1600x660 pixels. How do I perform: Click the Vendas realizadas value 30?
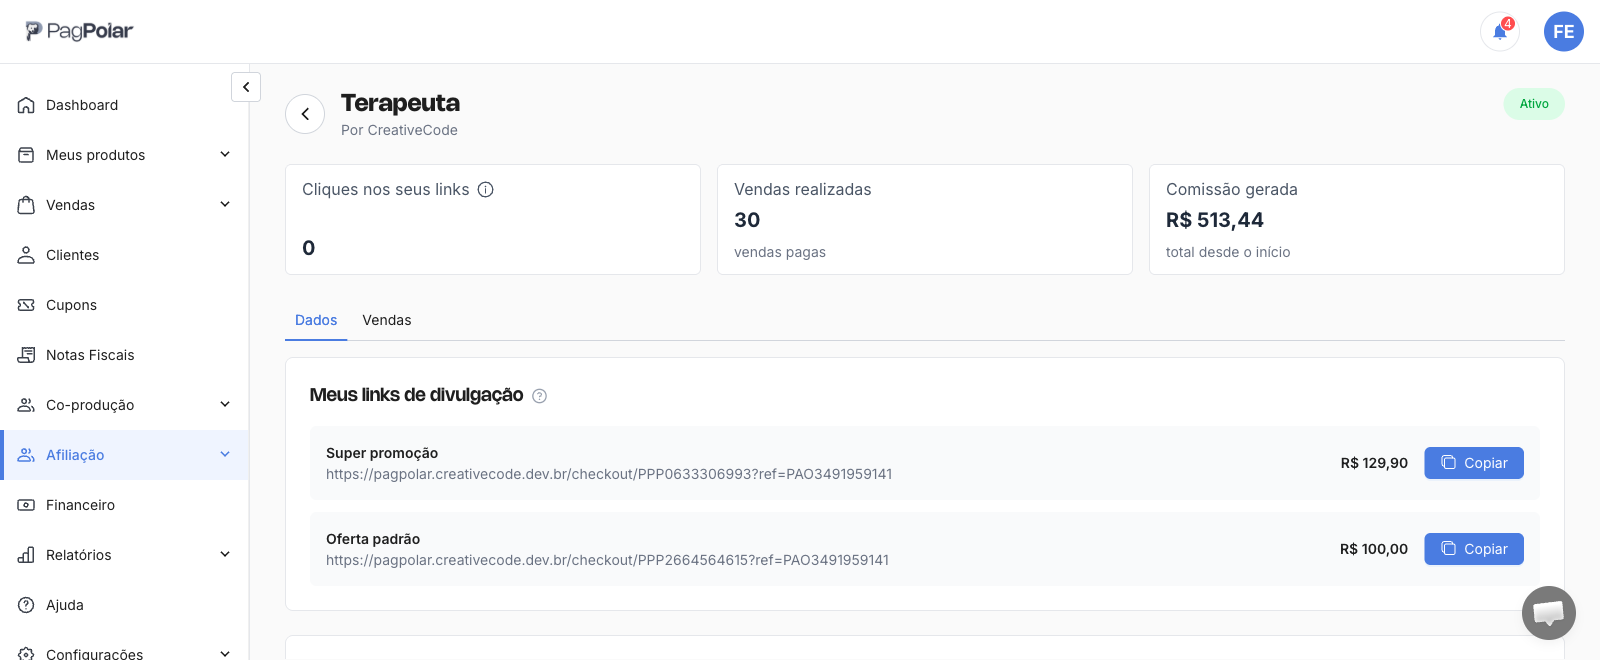point(747,220)
